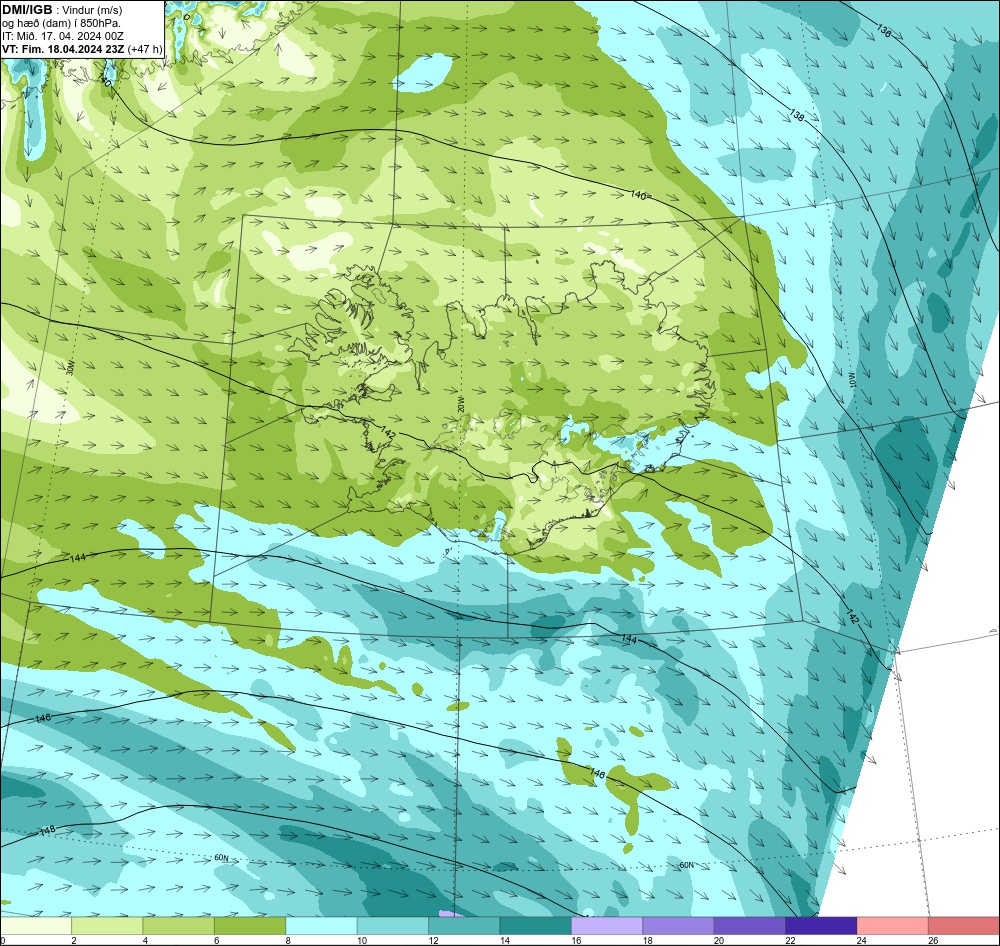Click the 'IT: Mið. 17. 04. 2024 00Z' line
Image resolution: width=1000 pixels, height=946 pixels.
click(x=62, y=36)
